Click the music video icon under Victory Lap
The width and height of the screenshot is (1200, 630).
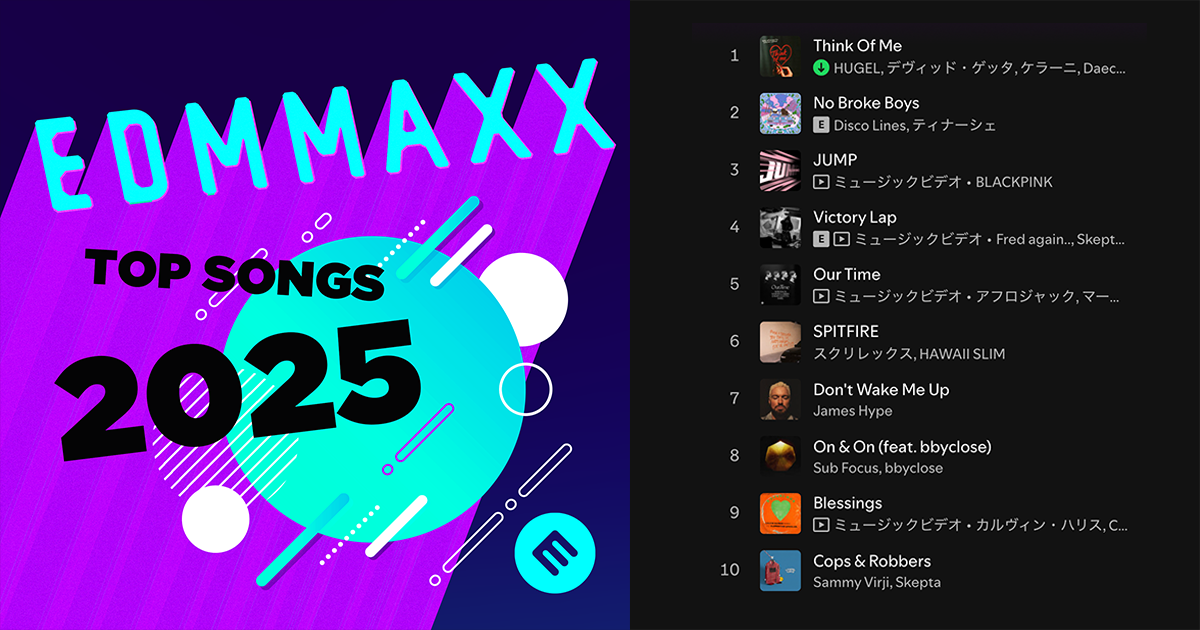coord(842,239)
